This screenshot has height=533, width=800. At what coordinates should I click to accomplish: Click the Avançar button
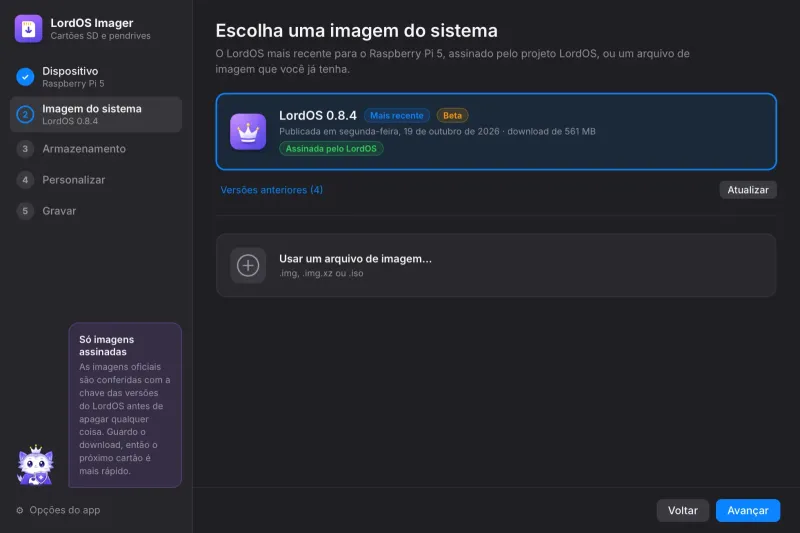tap(747, 511)
